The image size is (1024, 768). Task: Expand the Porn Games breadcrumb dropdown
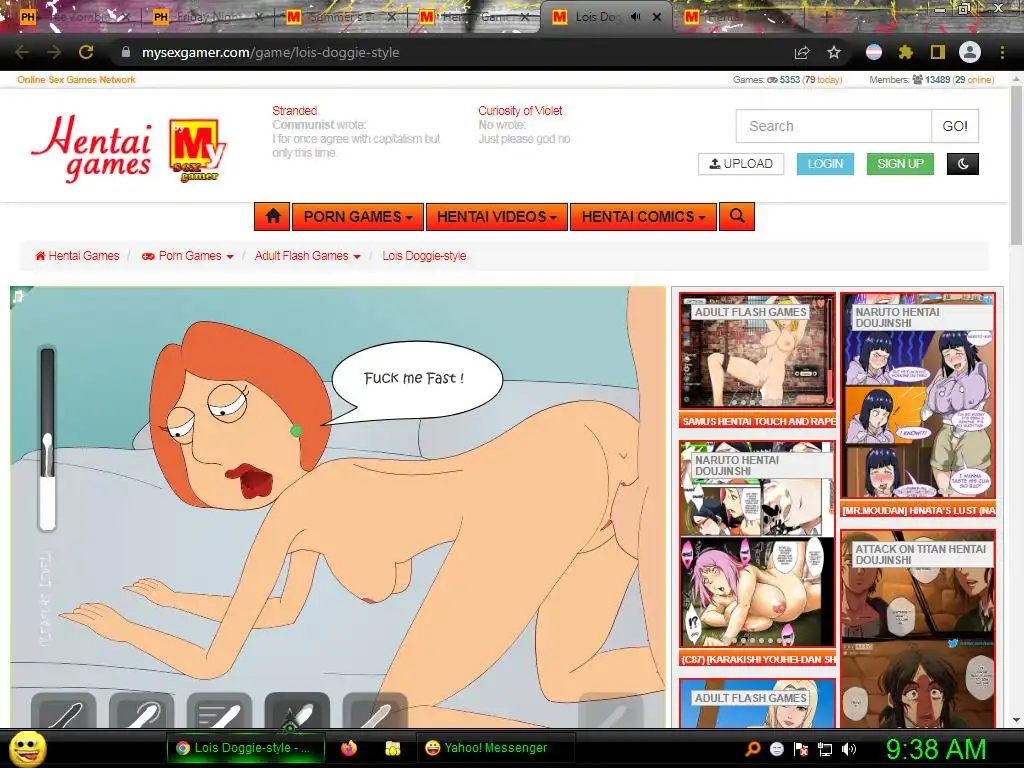click(230, 257)
